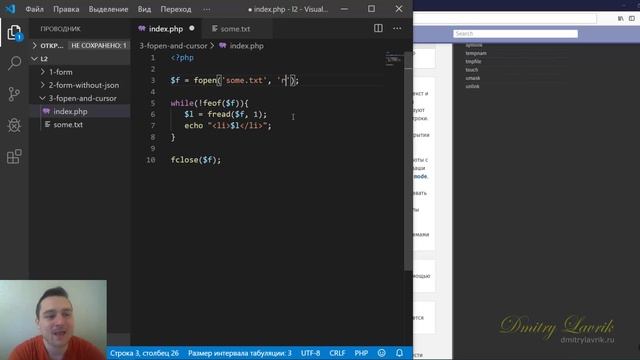Select the index.php editor tab
Viewport: 640px width, 360px height.
(166, 29)
